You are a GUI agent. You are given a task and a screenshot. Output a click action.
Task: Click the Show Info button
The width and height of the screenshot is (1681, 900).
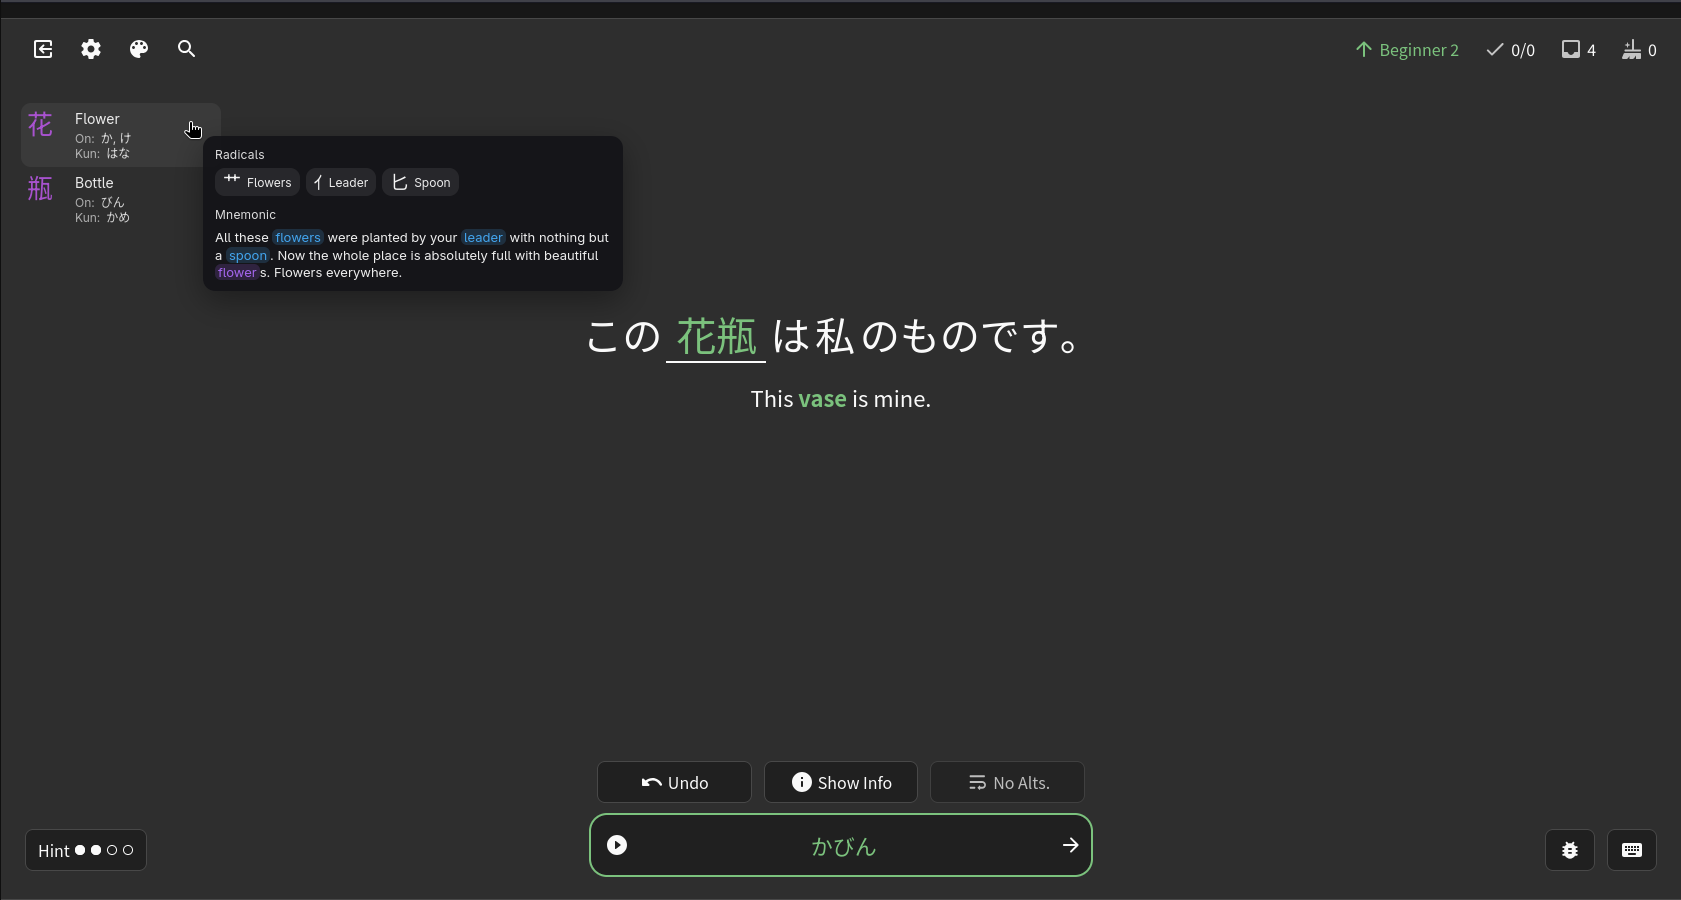click(x=840, y=783)
